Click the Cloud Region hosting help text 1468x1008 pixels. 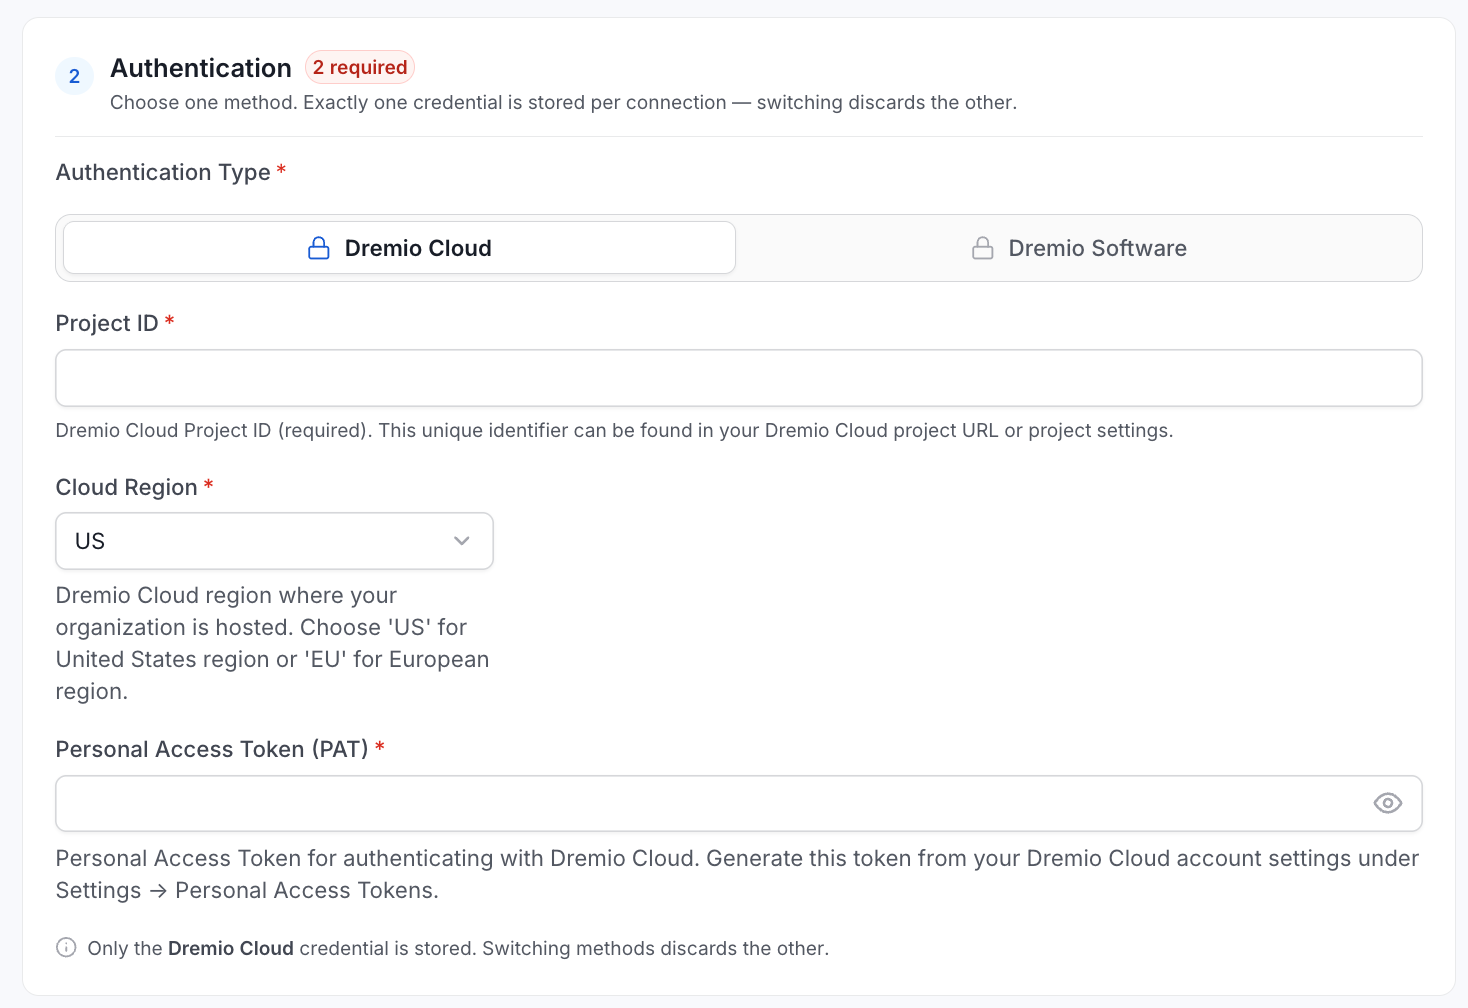point(273,643)
